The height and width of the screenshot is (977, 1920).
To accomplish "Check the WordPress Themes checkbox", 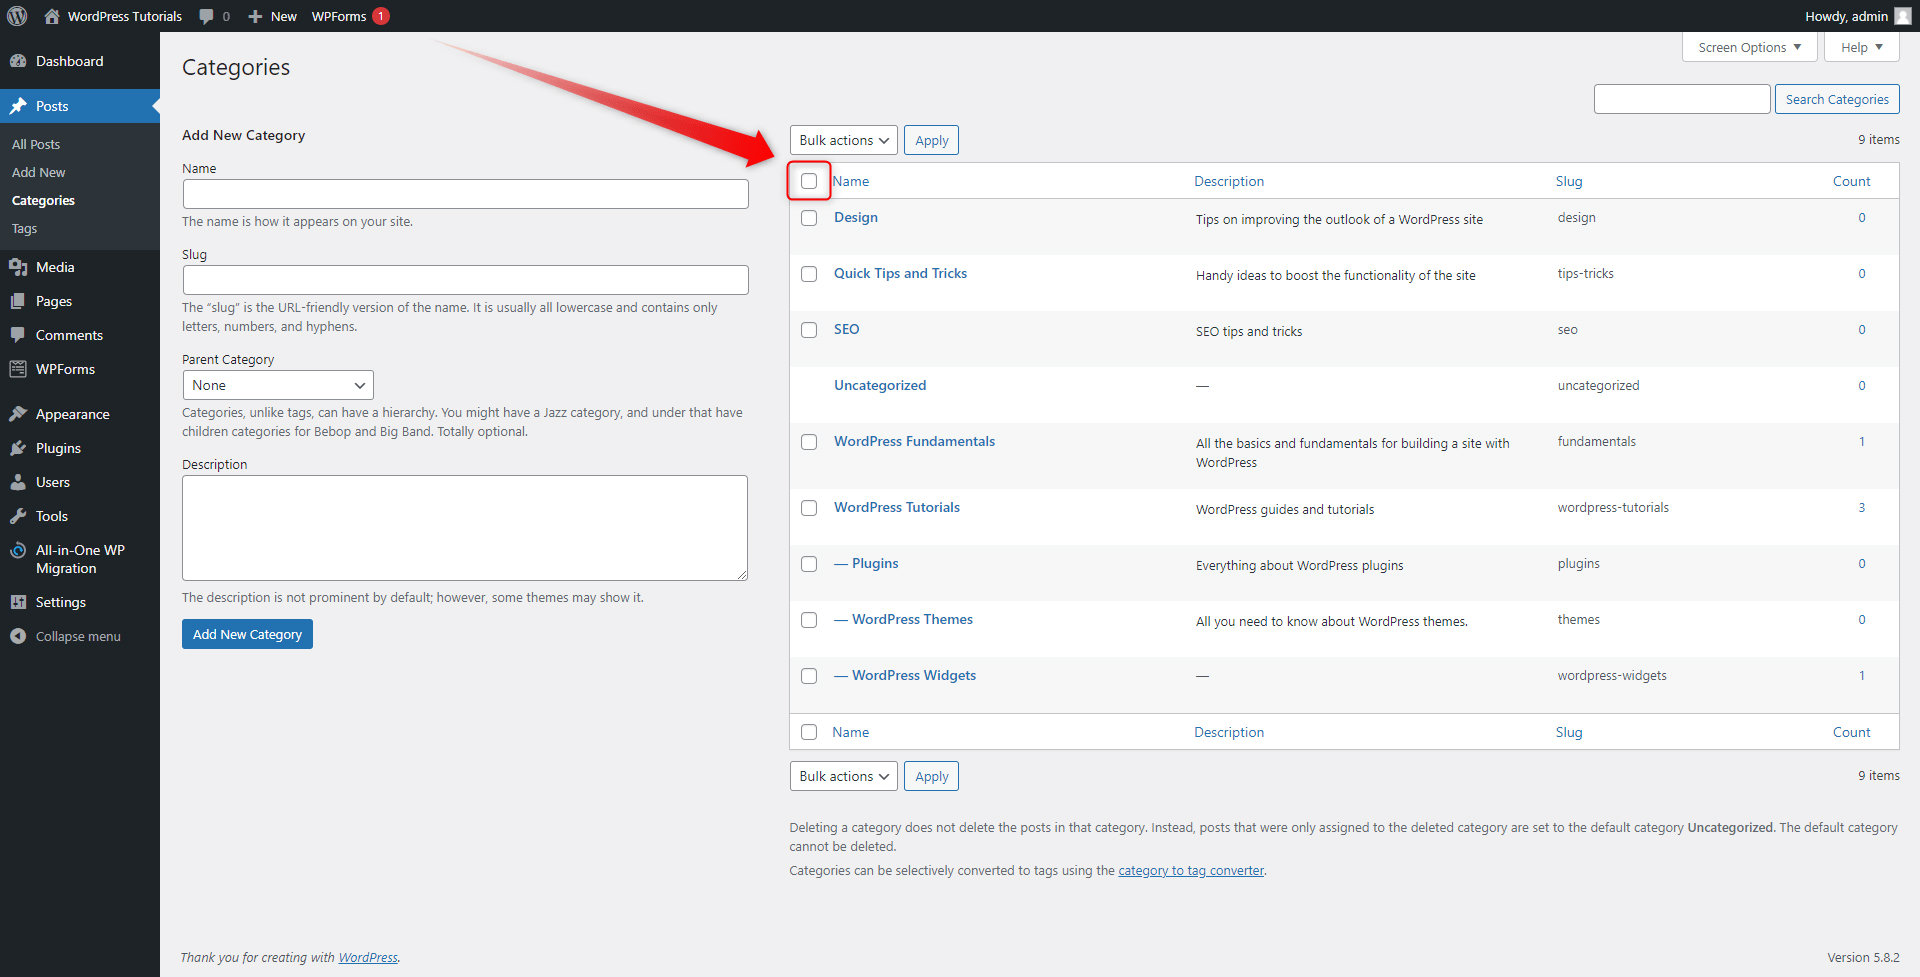I will 809,620.
